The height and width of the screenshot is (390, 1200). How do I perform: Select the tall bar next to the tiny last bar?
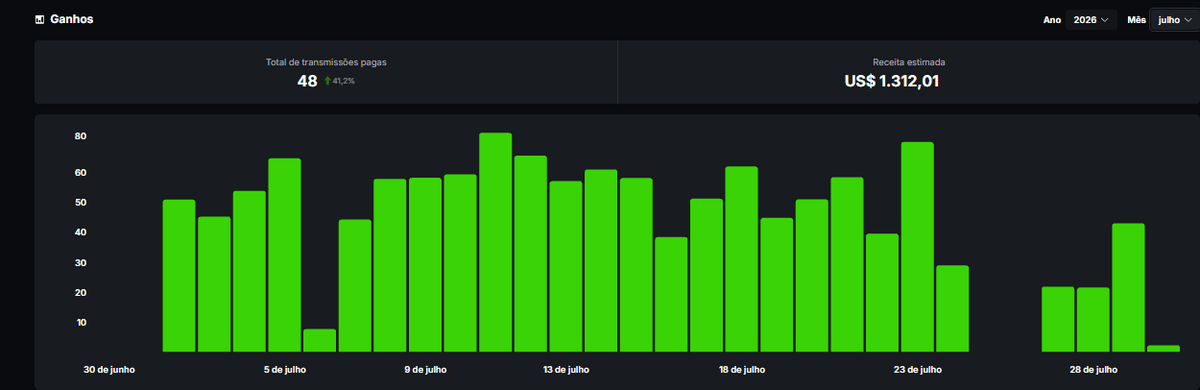tap(1128, 287)
